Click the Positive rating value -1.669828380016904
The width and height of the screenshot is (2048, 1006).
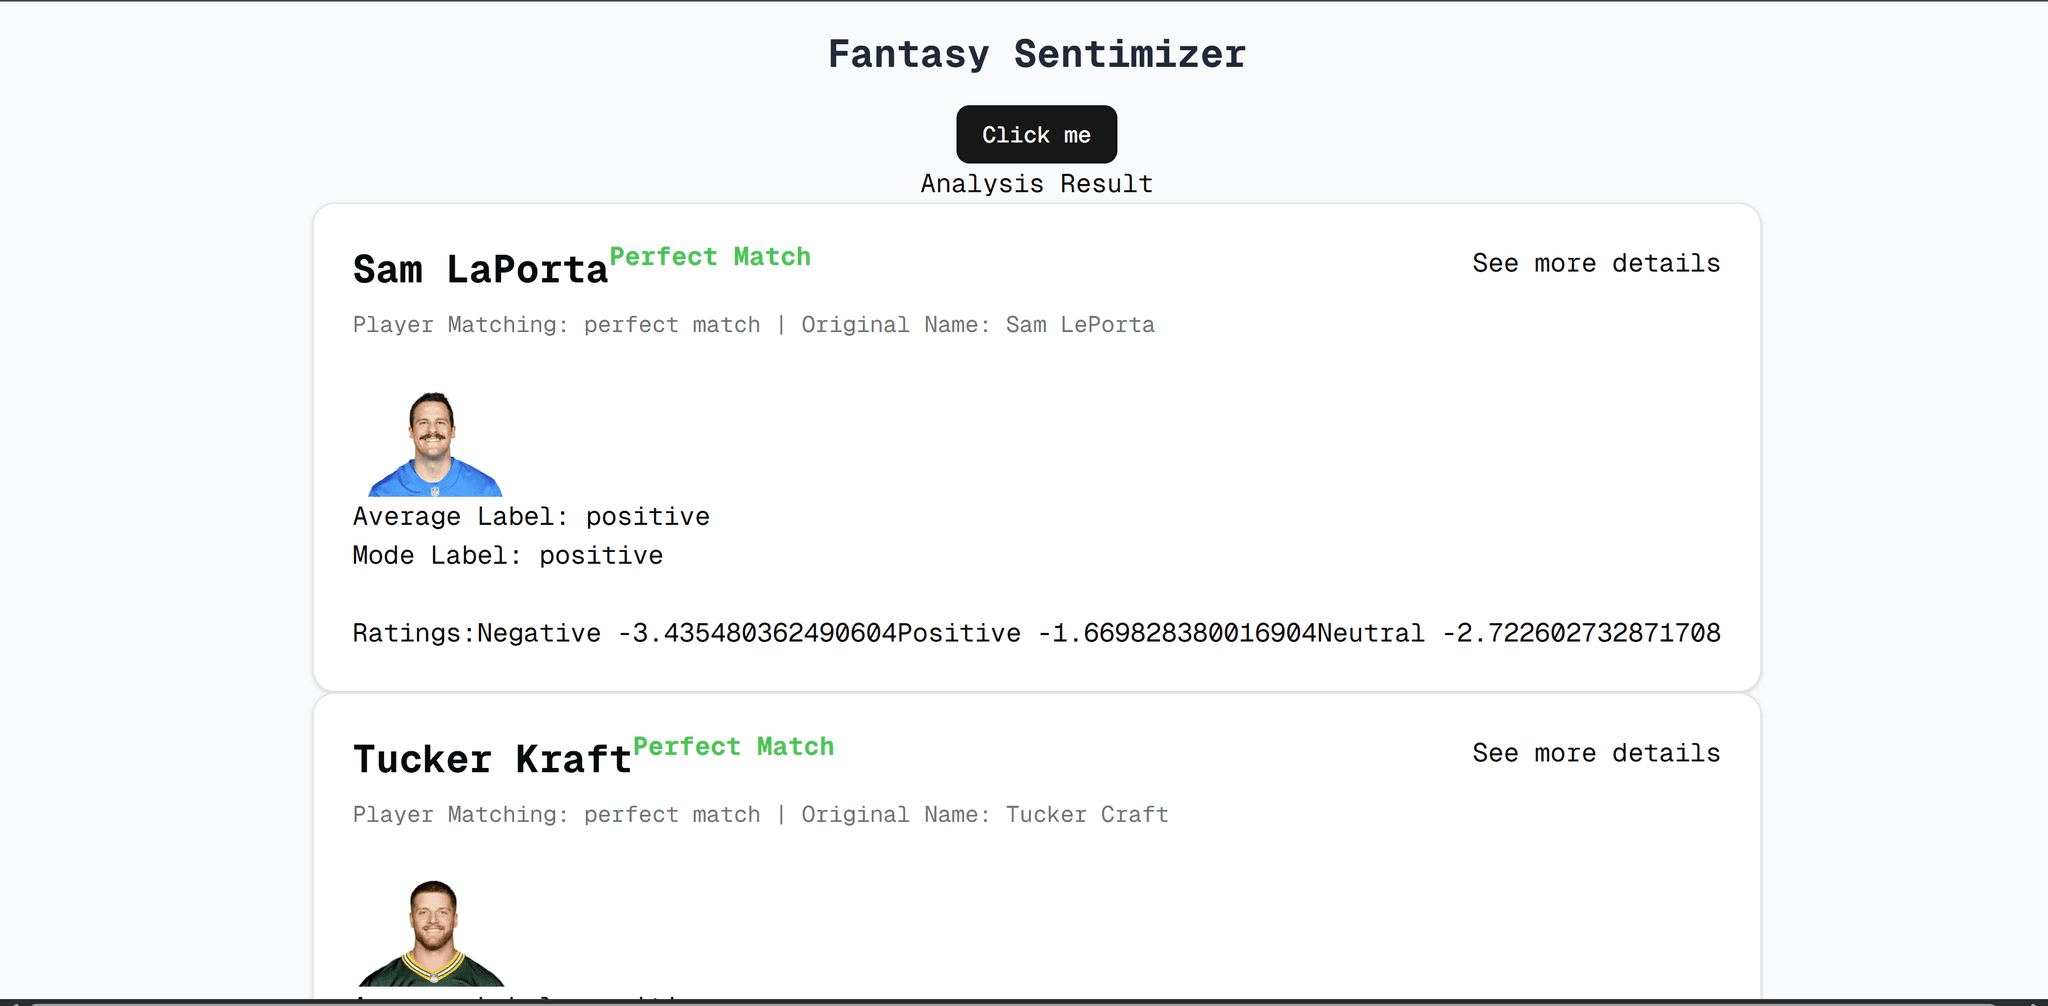(1177, 634)
